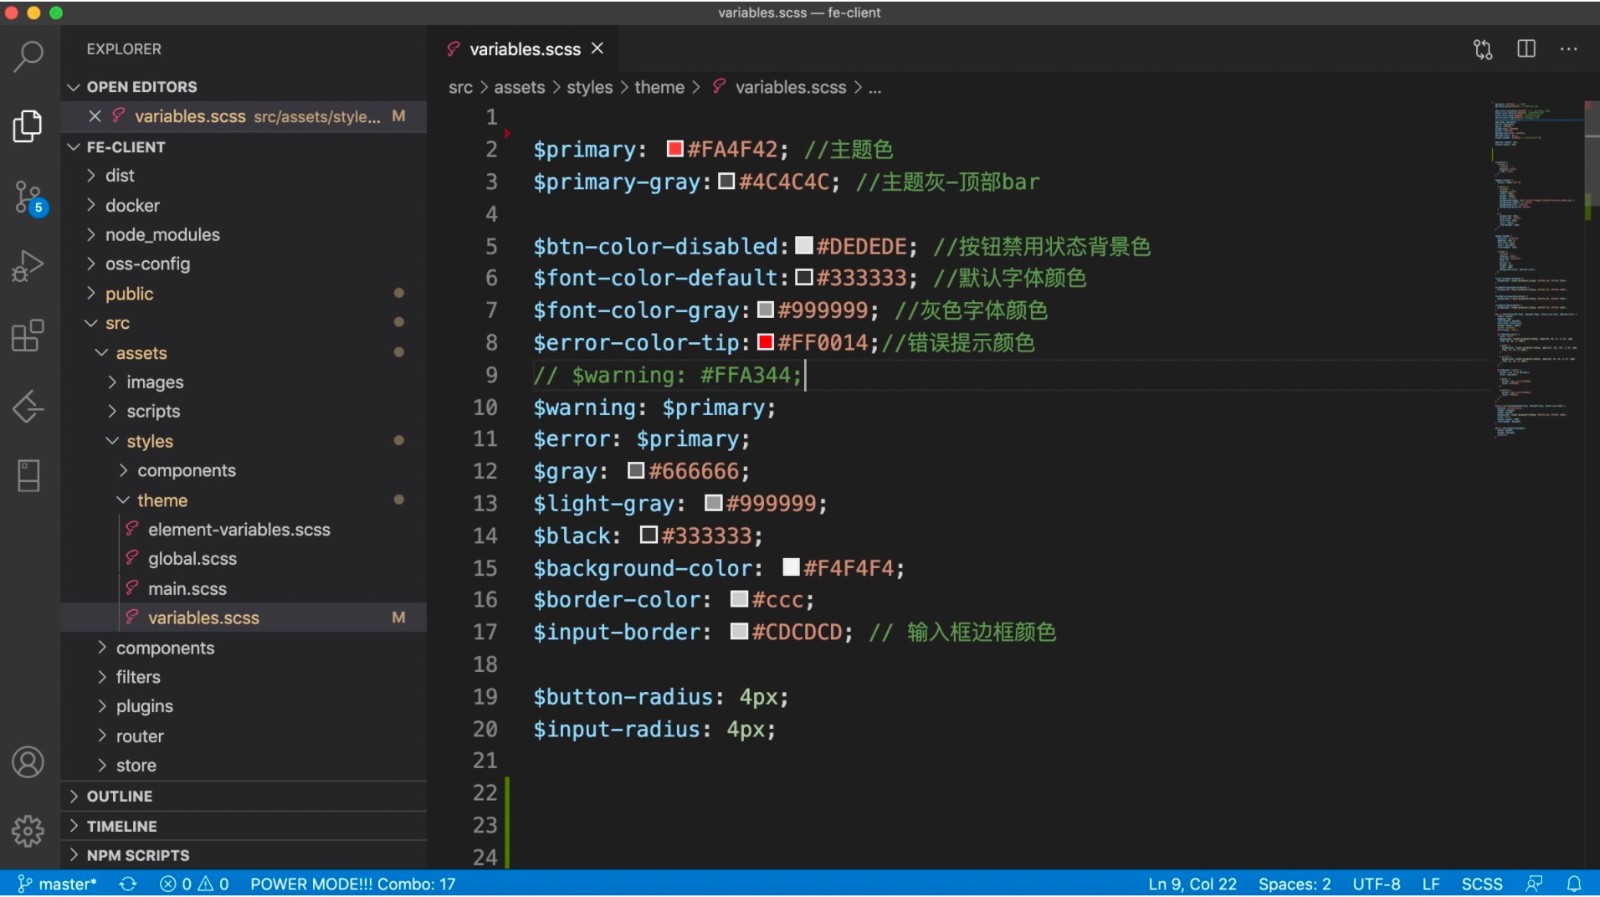Open Source Control view with 5 changes
The height and width of the screenshot is (897, 1600).
28,197
